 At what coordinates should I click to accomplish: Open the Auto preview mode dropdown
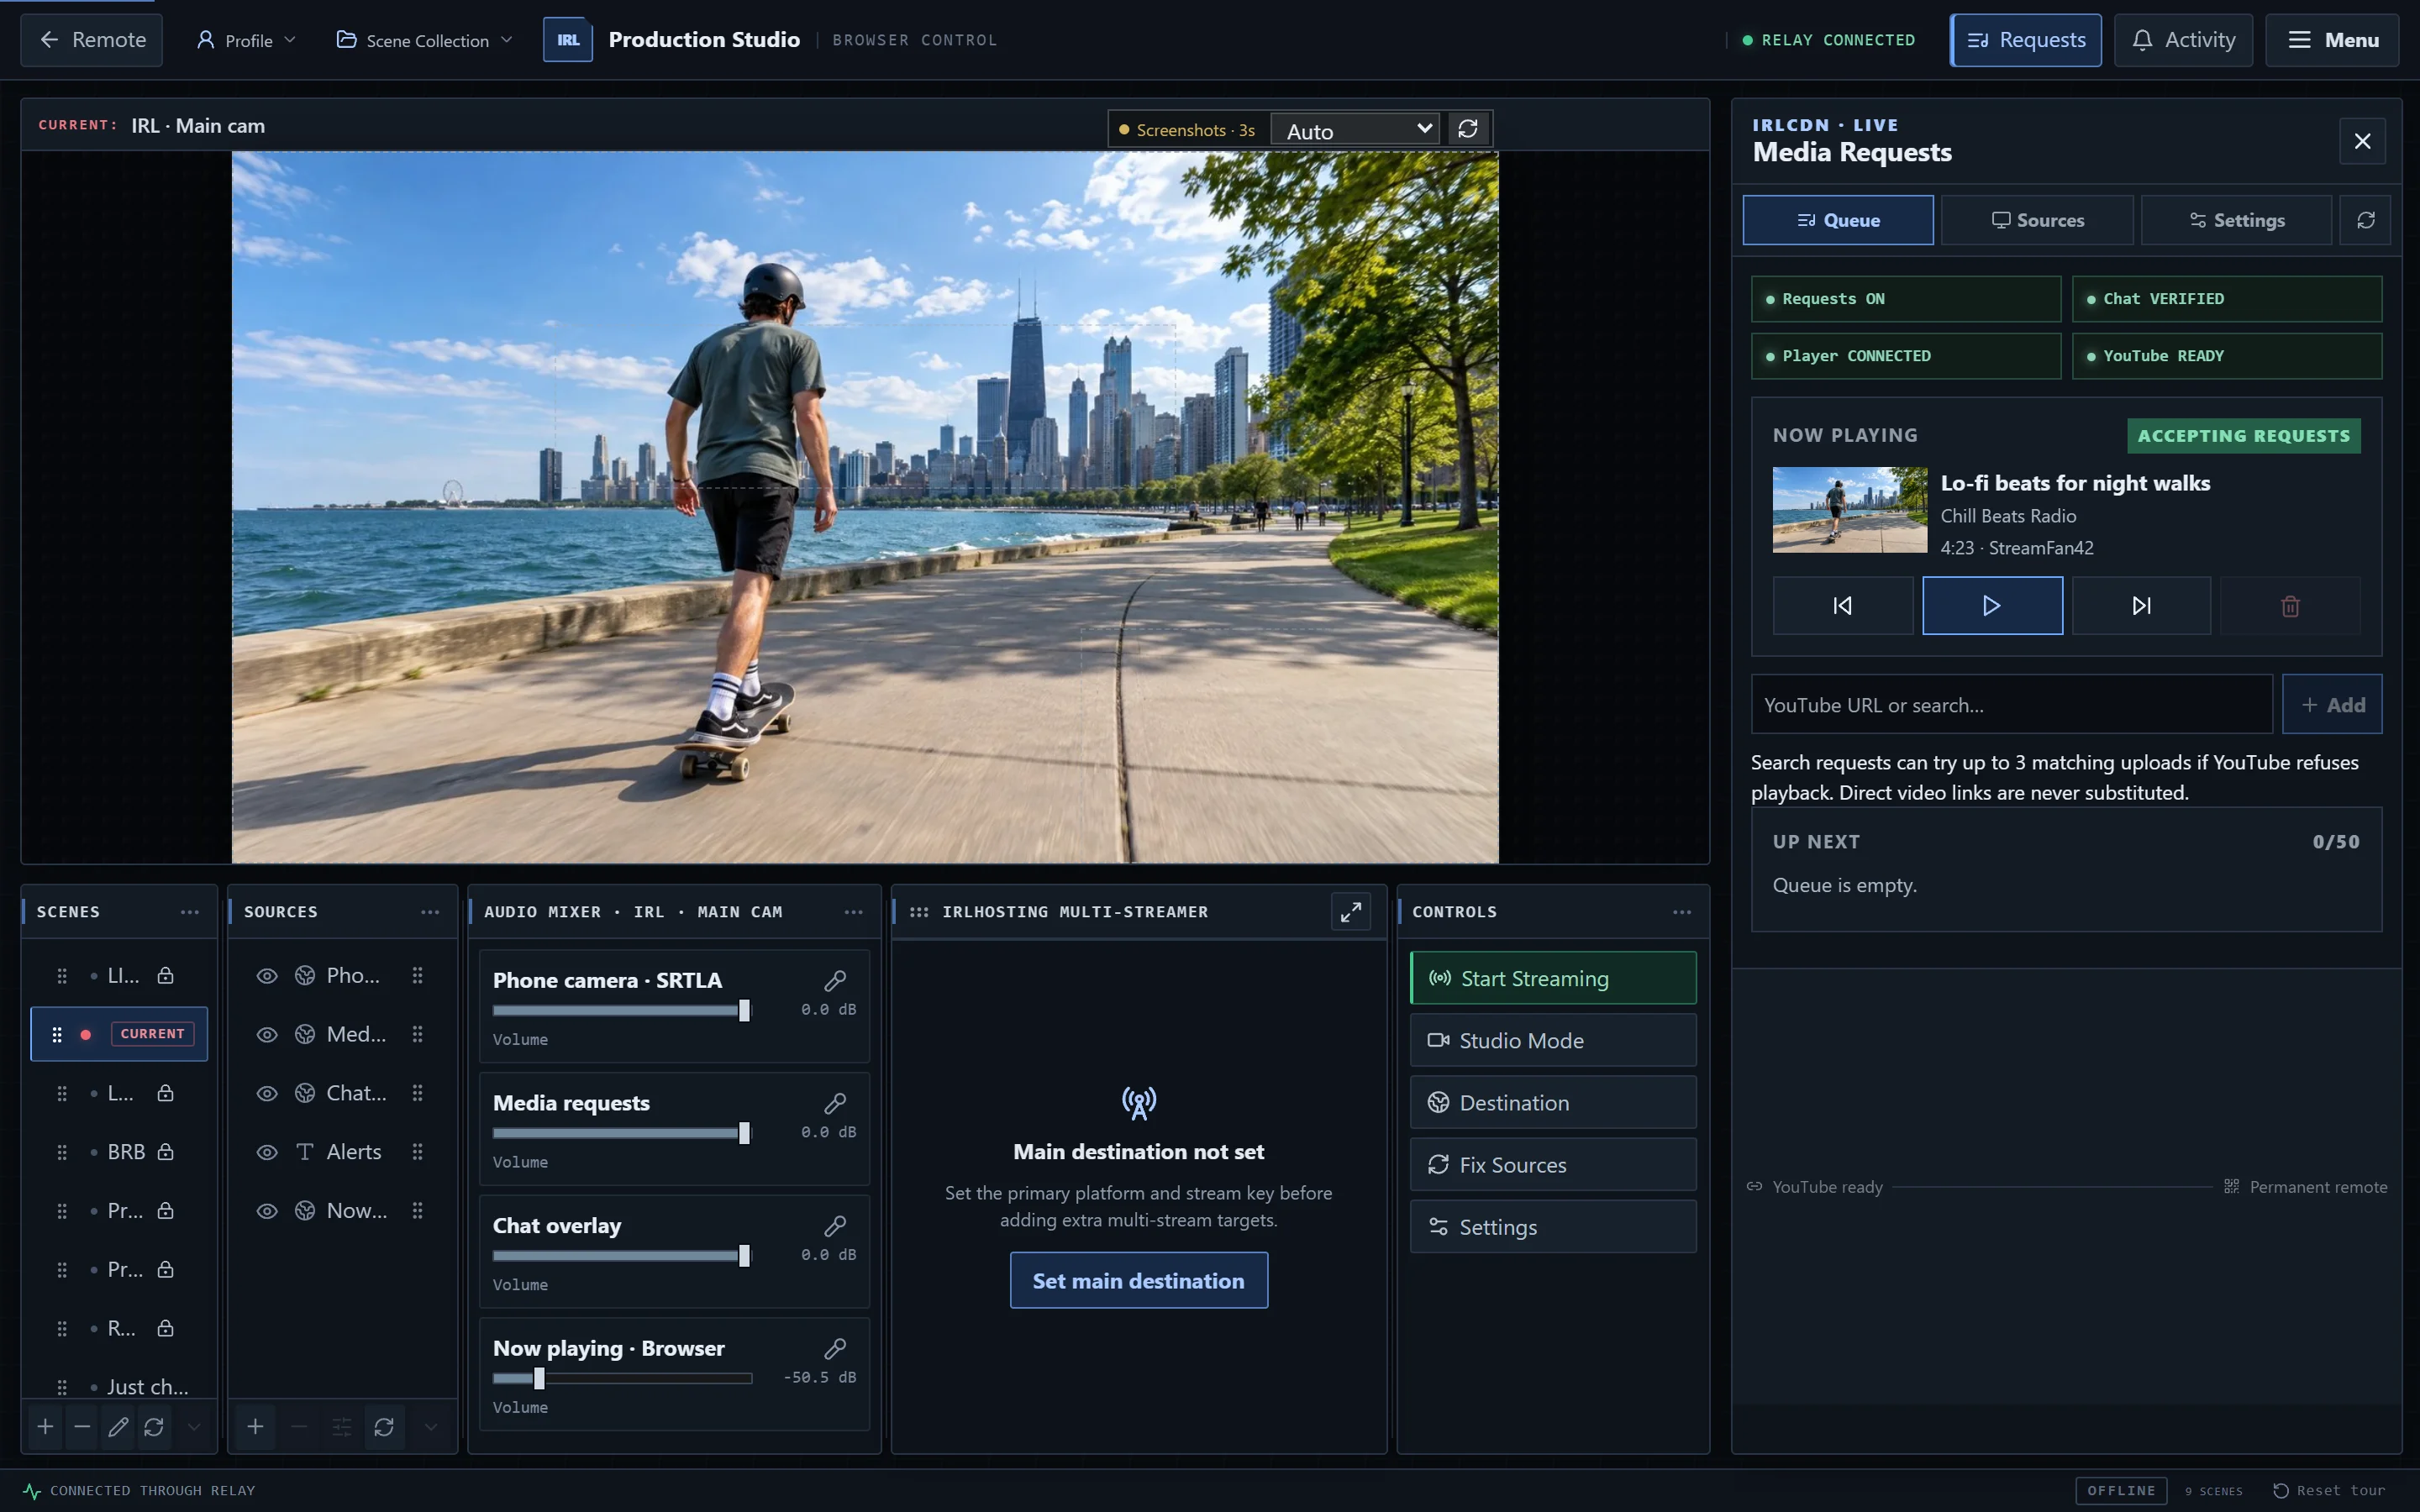pos(1355,130)
